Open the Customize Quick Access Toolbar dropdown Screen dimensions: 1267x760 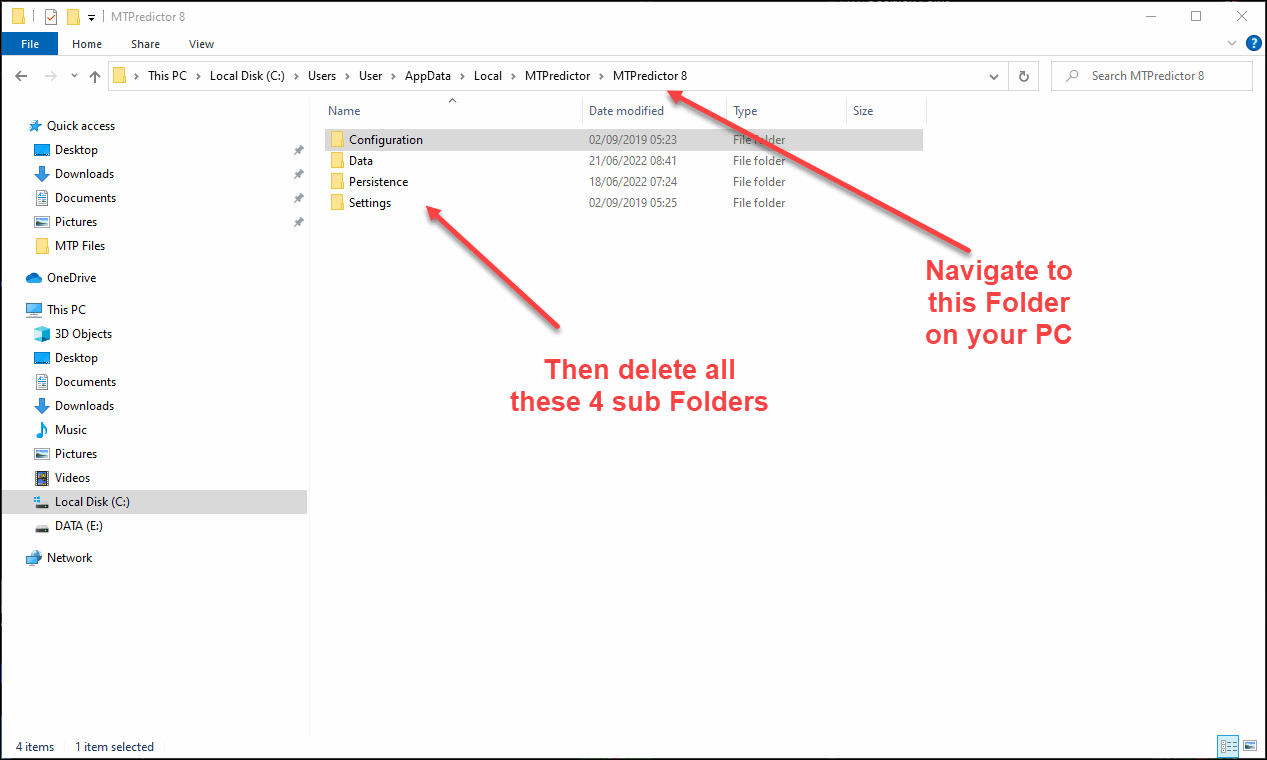click(x=91, y=17)
